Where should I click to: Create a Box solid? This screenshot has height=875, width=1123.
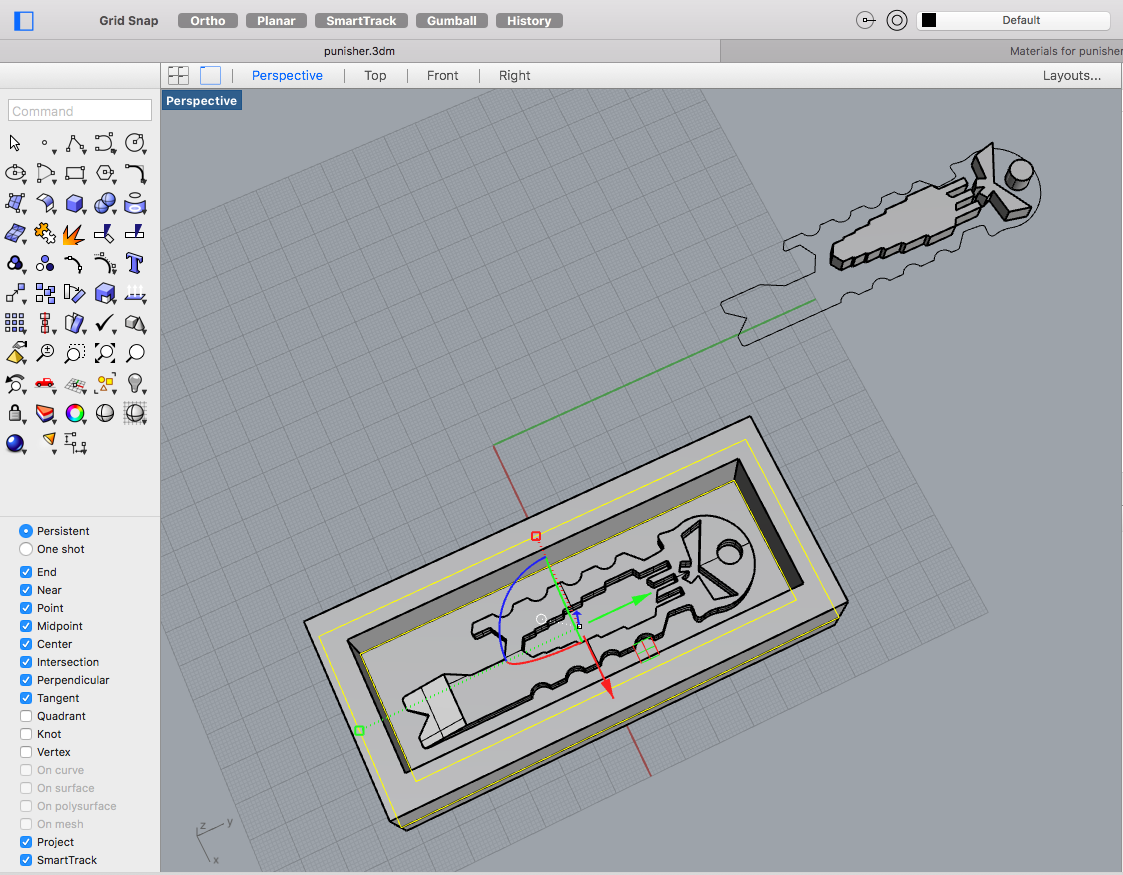tap(75, 203)
